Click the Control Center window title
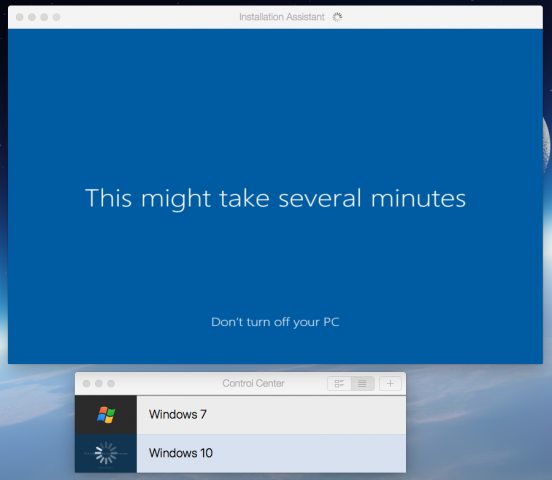552x480 pixels. tap(253, 383)
